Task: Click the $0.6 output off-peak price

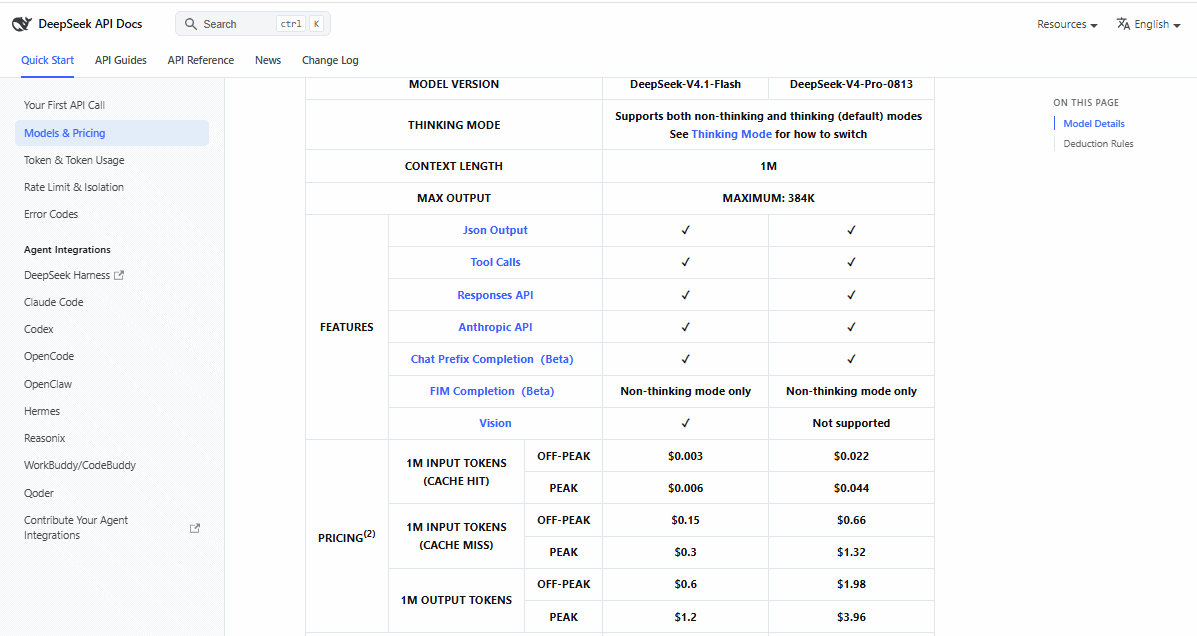Action: 685,584
